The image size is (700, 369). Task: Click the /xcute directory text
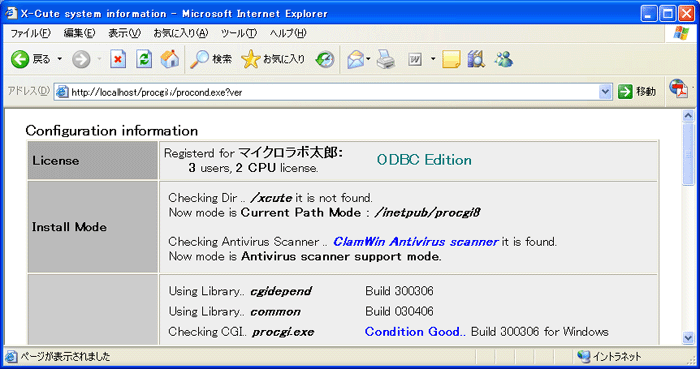(x=271, y=198)
